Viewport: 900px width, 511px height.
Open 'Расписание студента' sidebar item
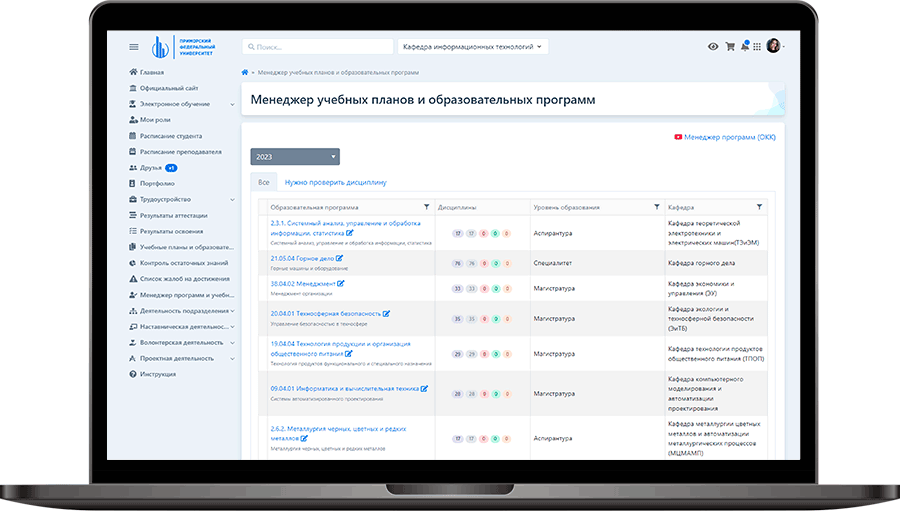pos(165,136)
